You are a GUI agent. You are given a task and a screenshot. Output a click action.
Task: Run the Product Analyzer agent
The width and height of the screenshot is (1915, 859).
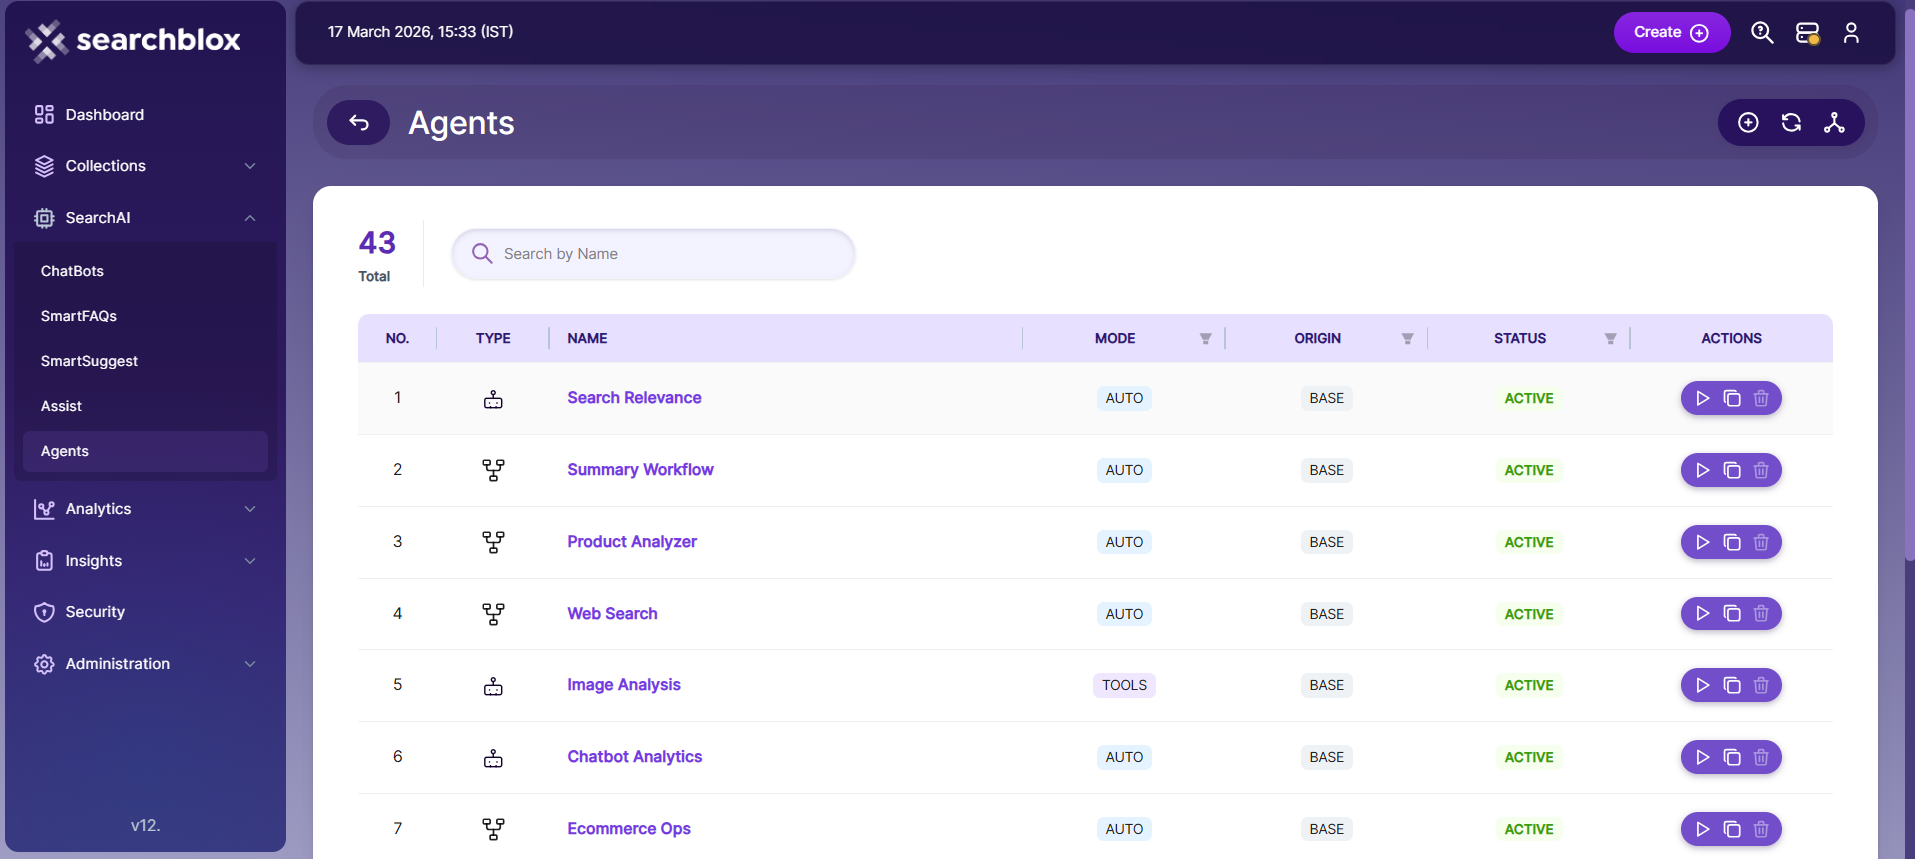(1702, 542)
